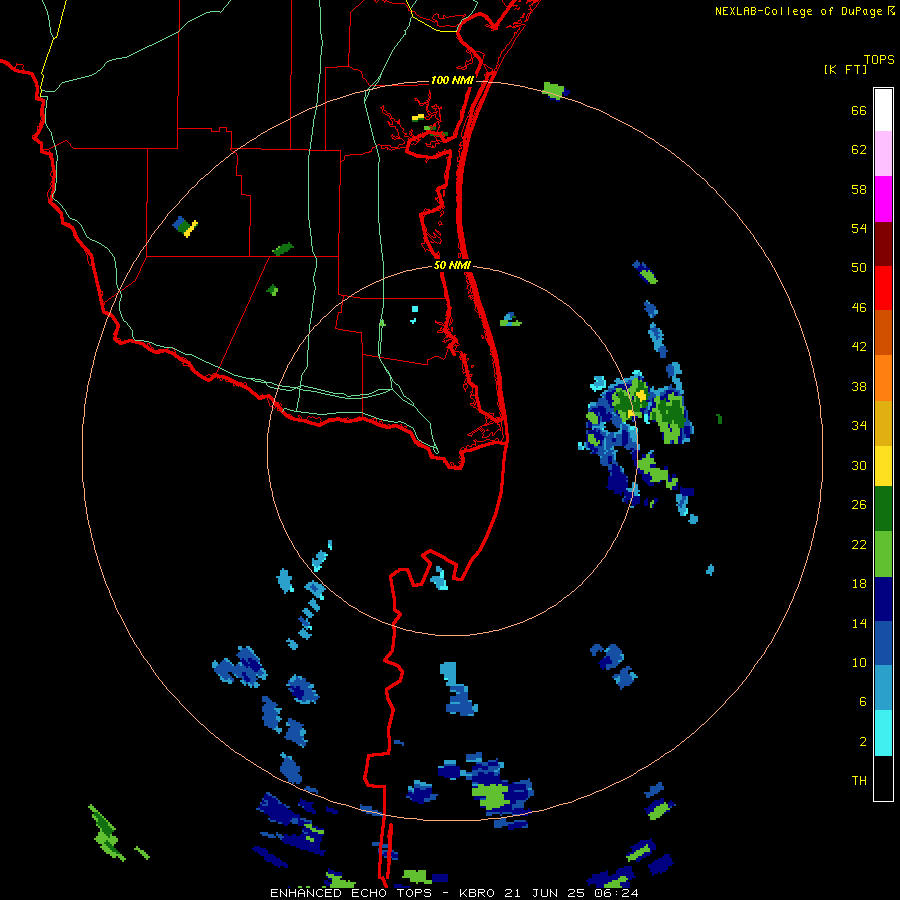Pick the dark red legend swatch
Image resolution: width=900 pixels, height=900 pixels.
tap(883, 244)
